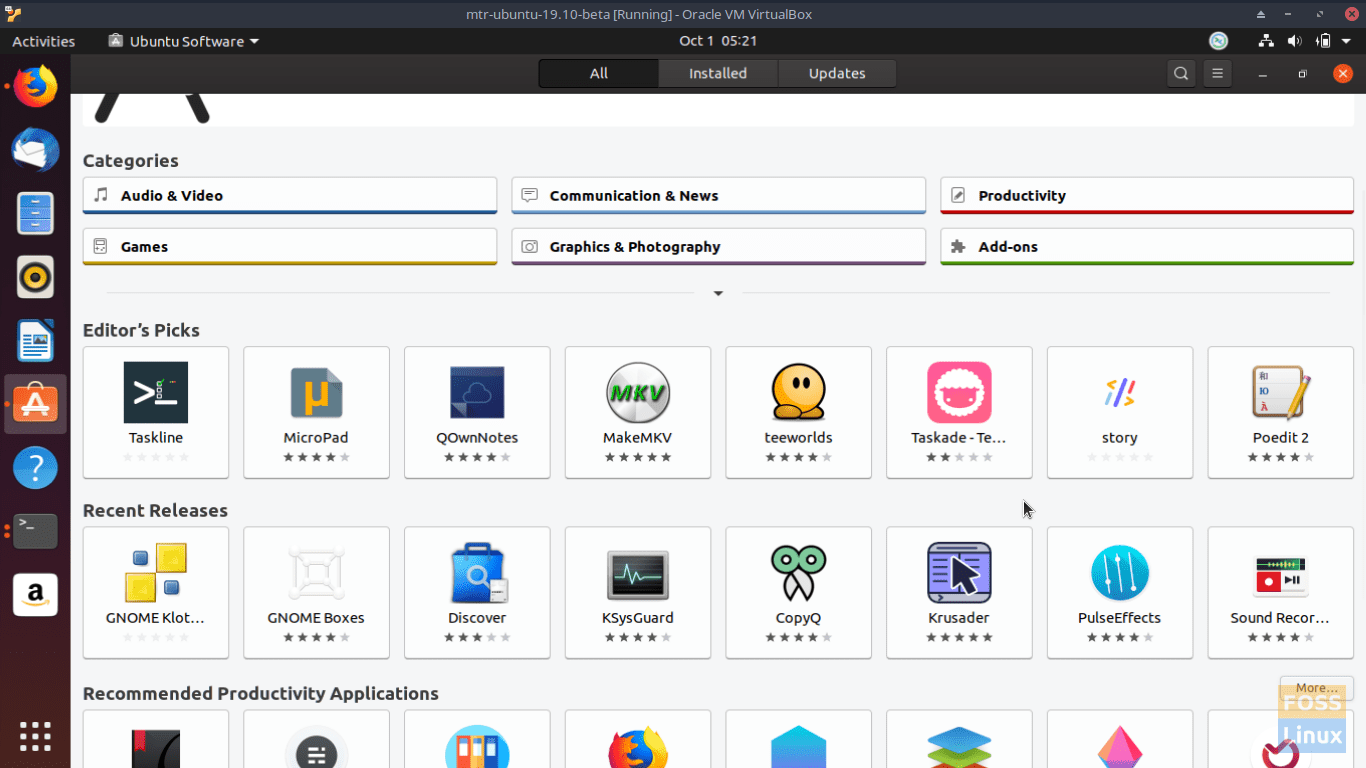Open the Taskade app tile
This screenshot has height=768, width=1366.
[x=959, y=412]
